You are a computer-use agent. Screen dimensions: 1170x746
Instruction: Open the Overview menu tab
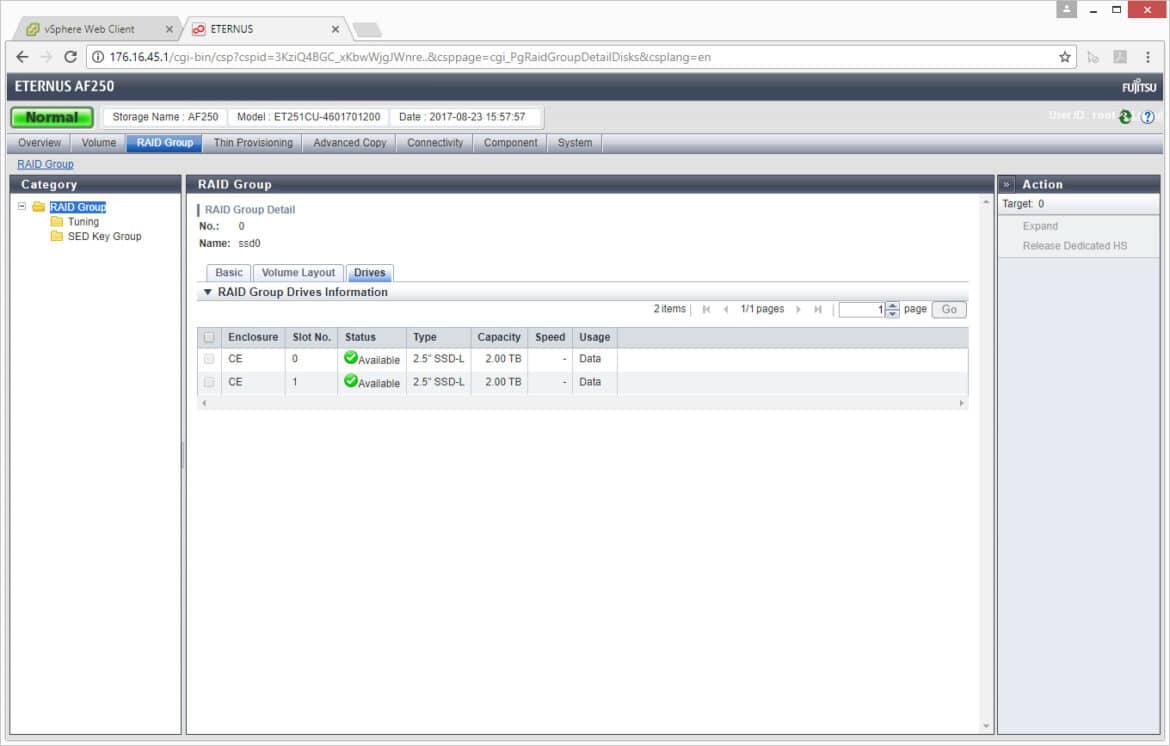40,142
